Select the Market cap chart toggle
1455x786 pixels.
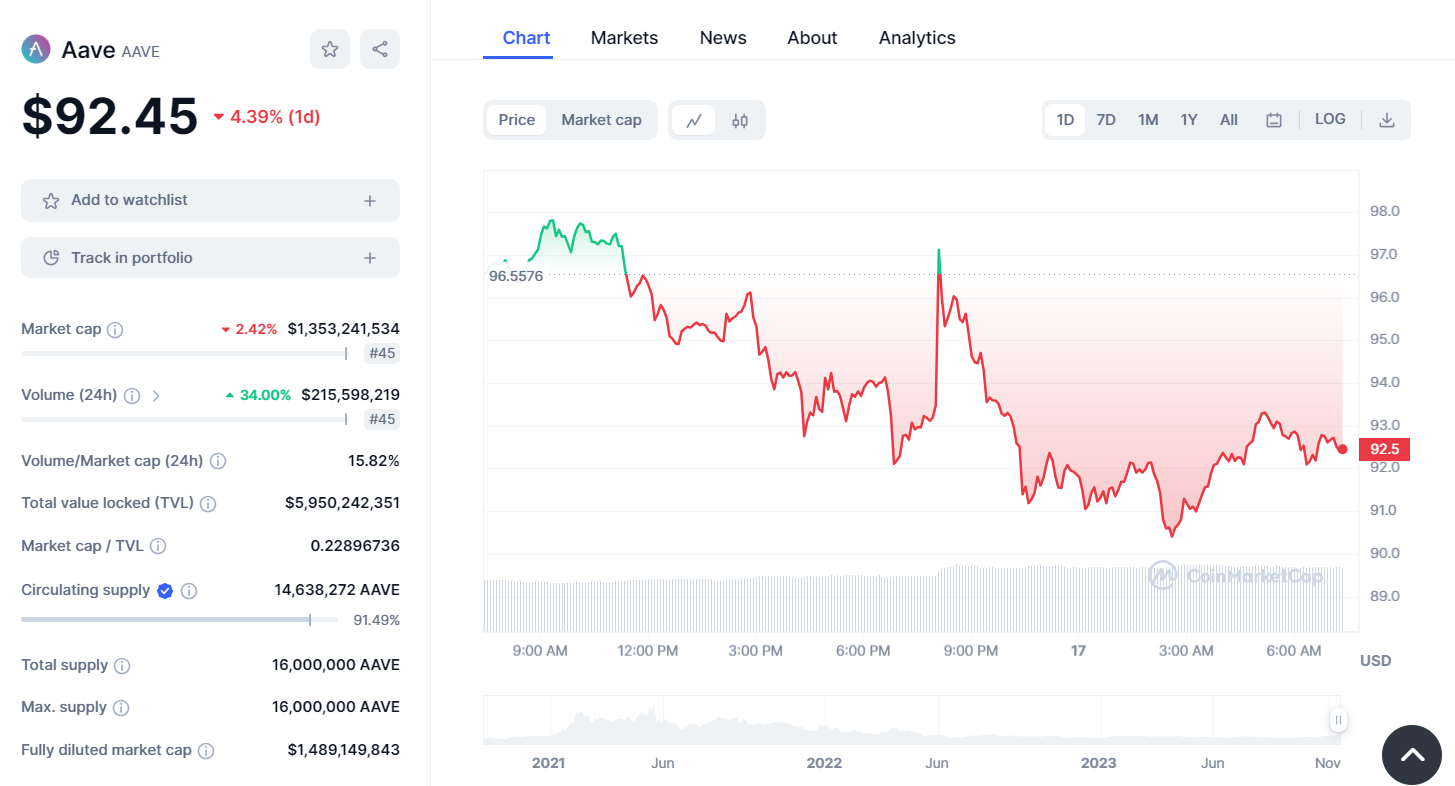601,120
